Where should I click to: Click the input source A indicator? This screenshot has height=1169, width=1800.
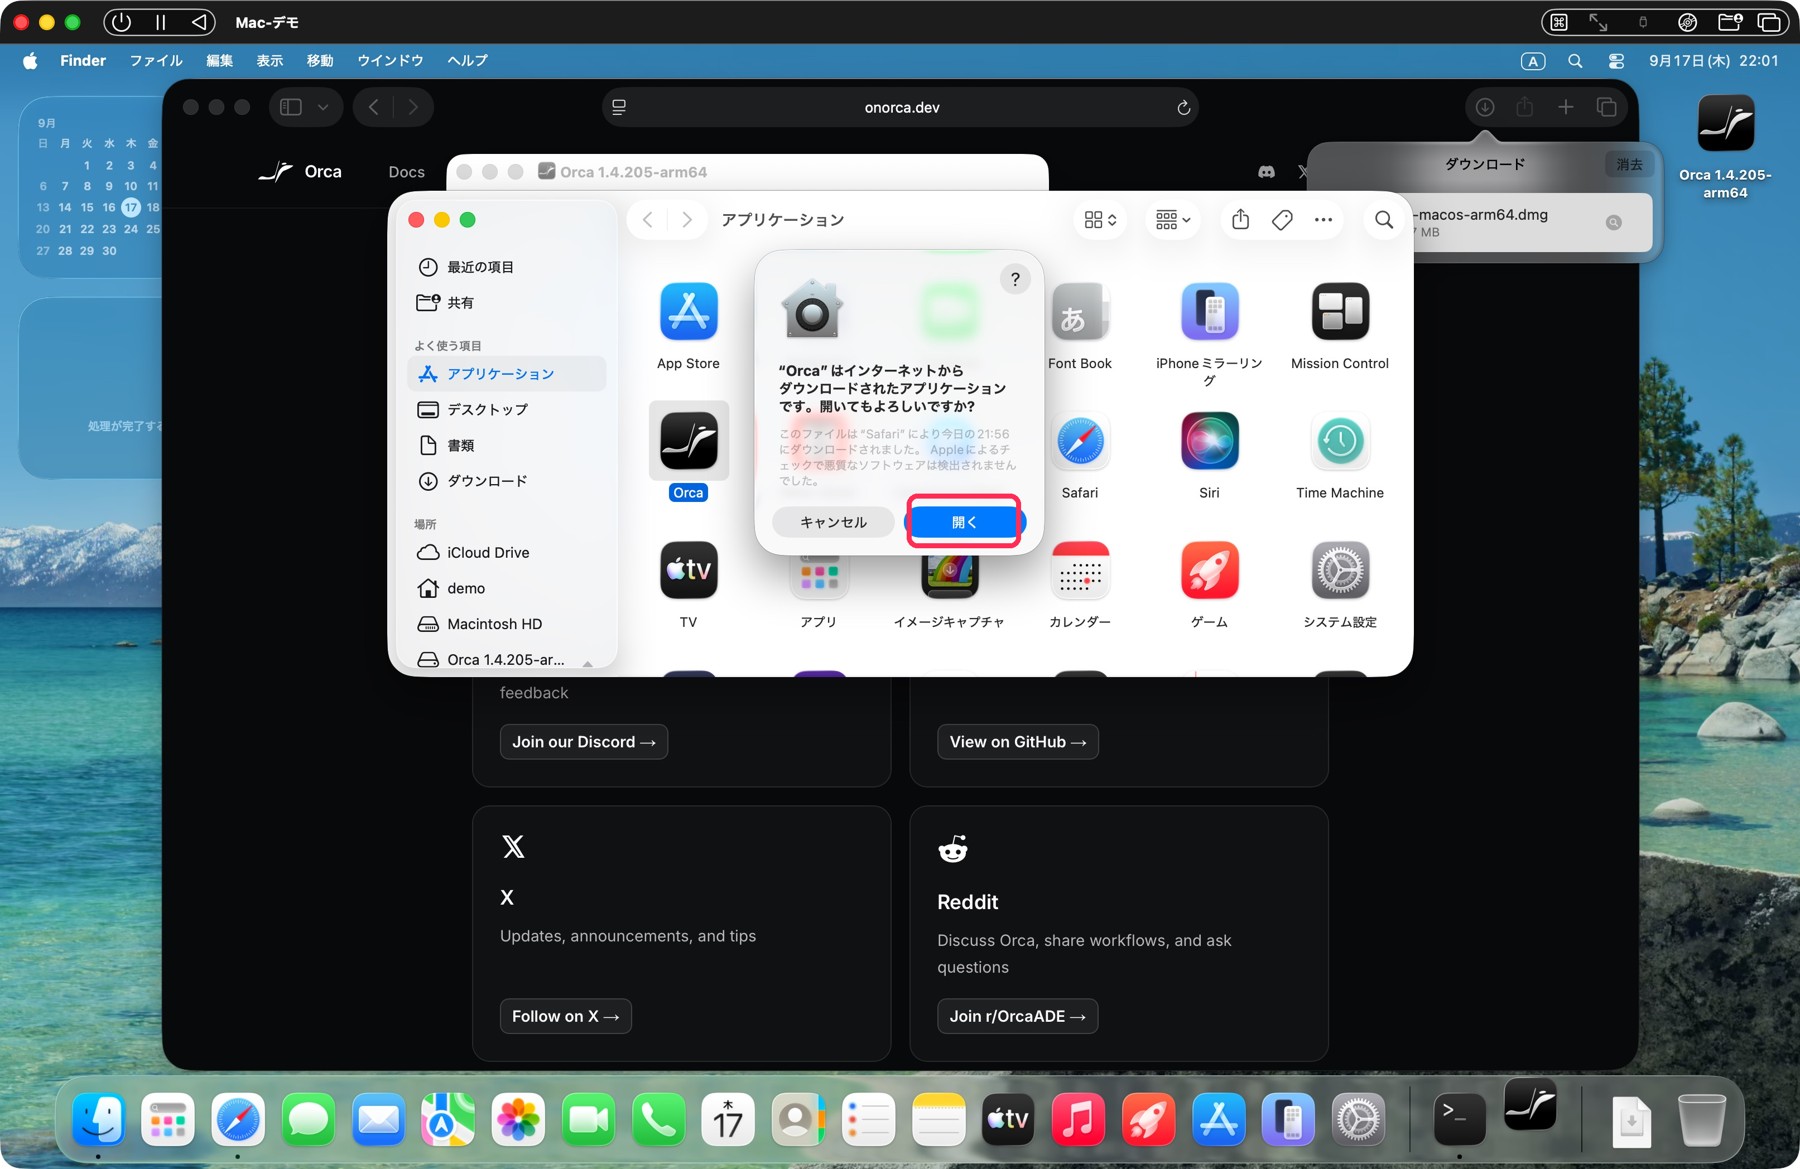pos(1532,61)
